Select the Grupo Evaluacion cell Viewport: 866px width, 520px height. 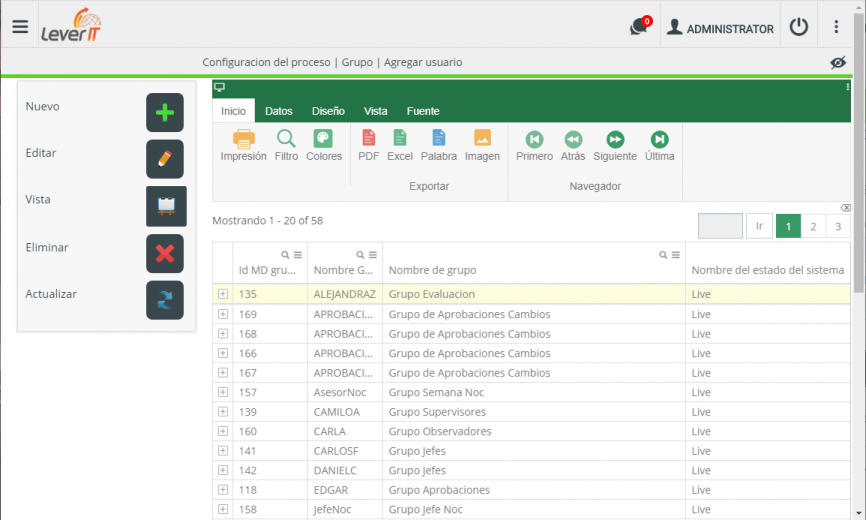534,294
